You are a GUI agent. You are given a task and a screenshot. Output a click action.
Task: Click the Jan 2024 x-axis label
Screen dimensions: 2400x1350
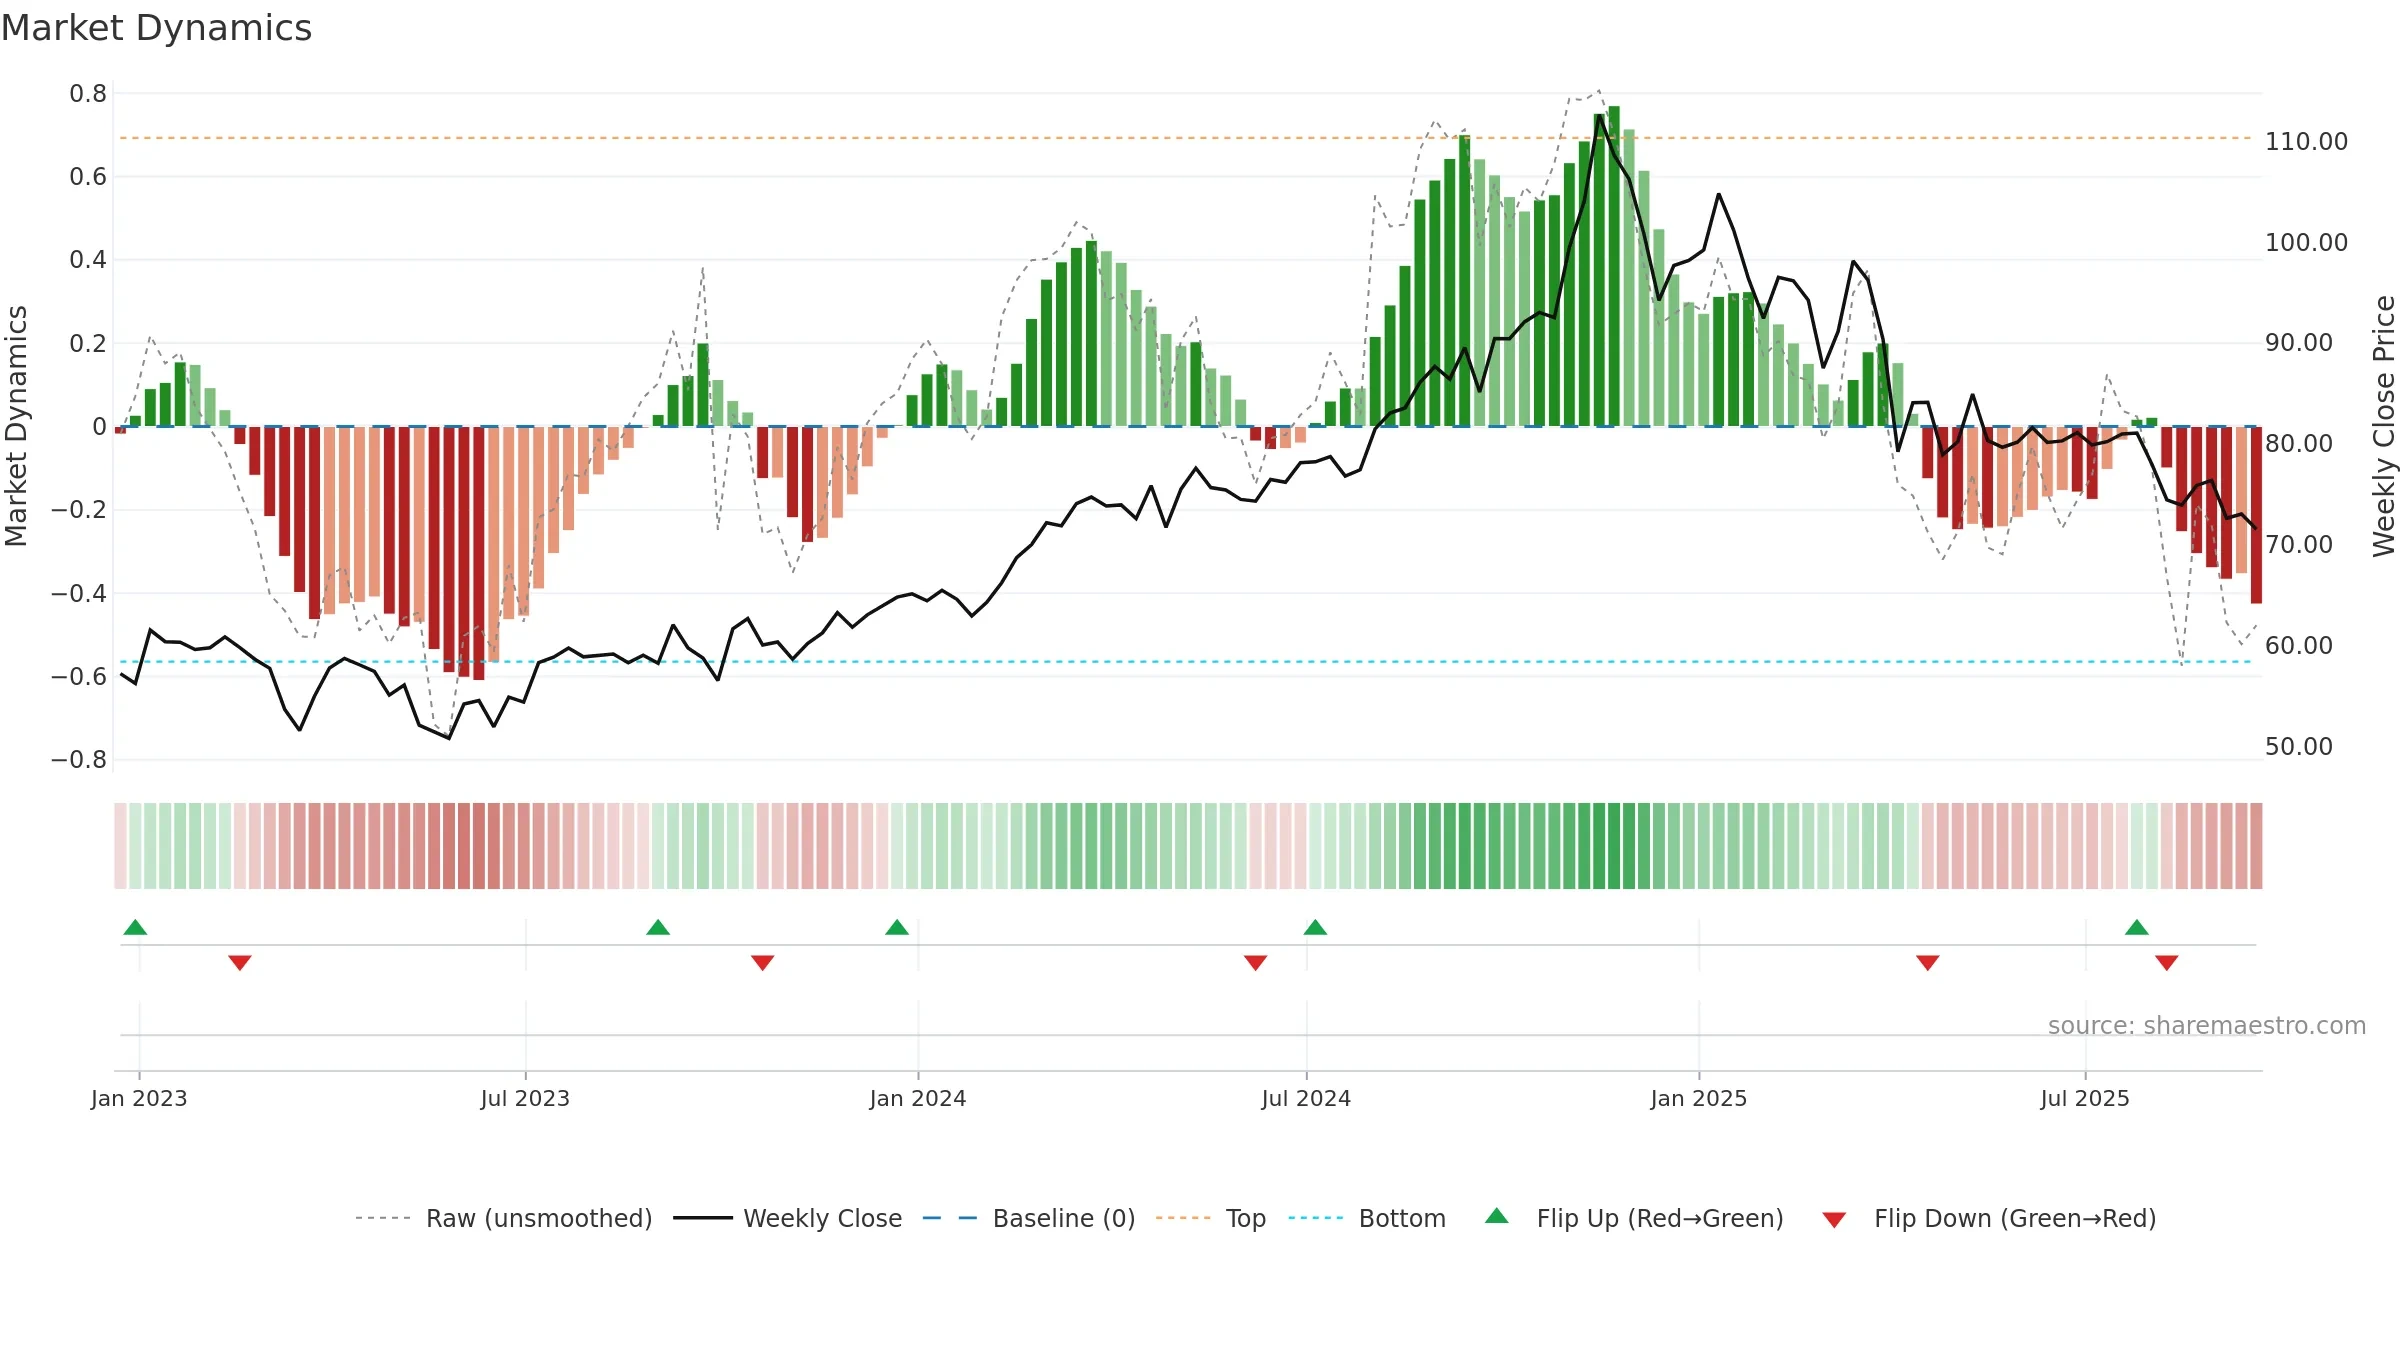(x=918, y=1099)
